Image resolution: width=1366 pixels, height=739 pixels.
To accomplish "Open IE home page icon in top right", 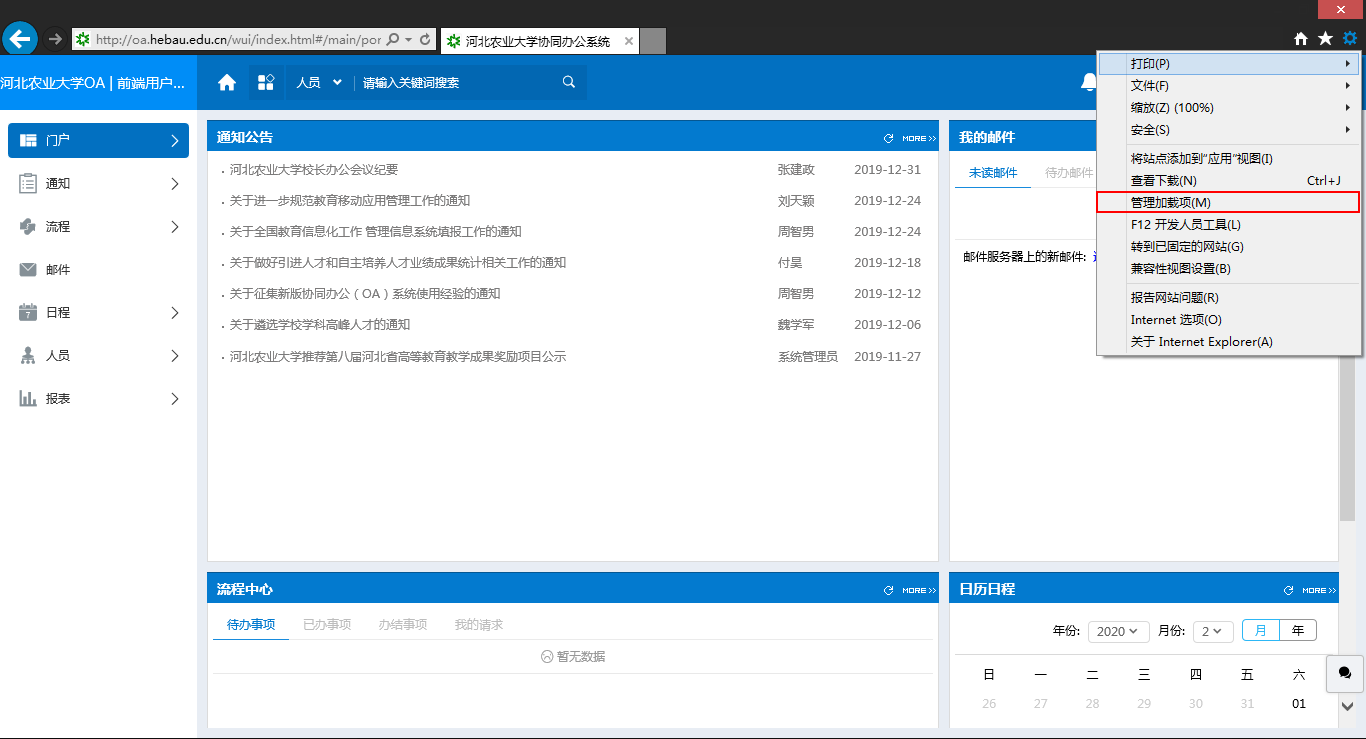I will [1301, 39].
